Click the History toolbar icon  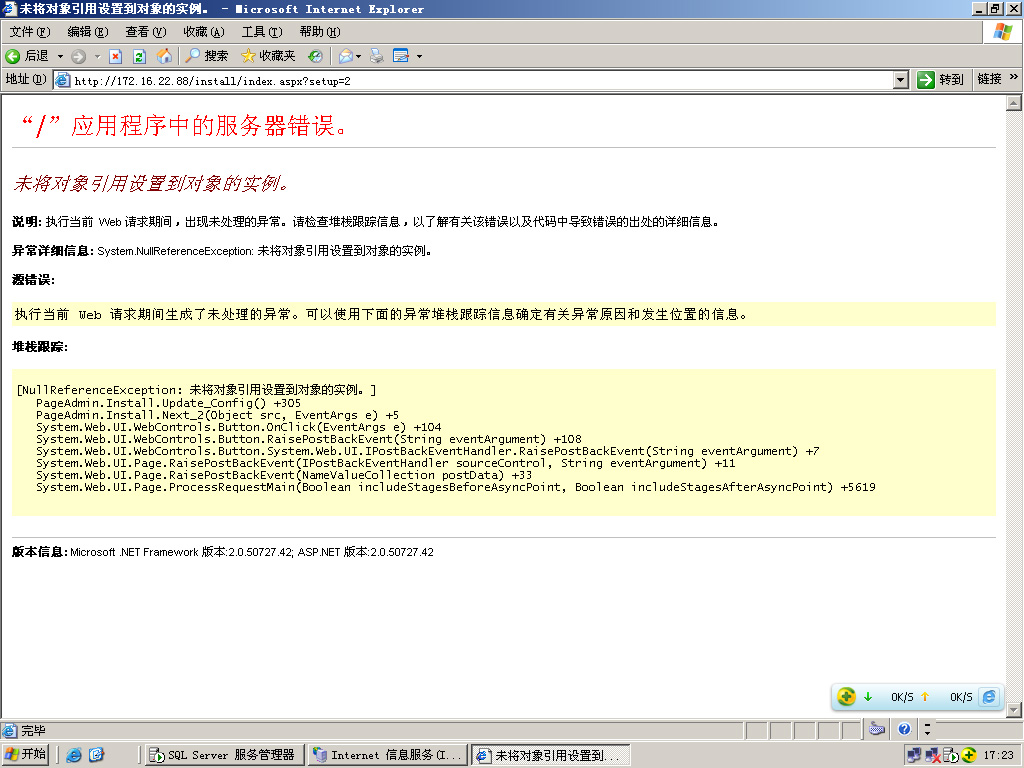click(315, 56)
